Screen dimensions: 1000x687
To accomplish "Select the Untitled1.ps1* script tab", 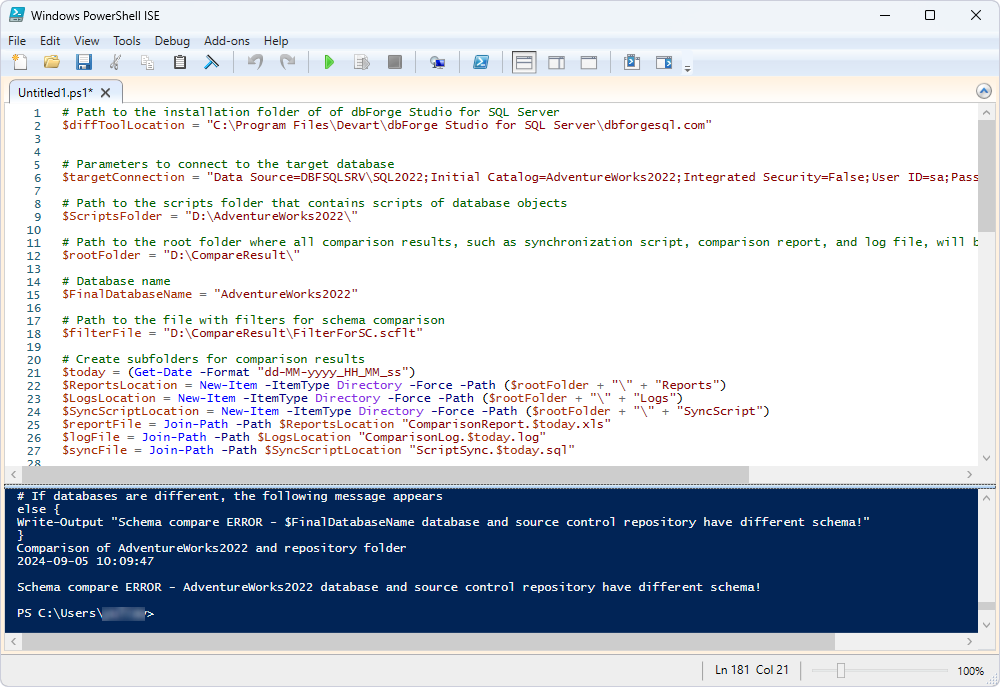I will point(55,92).
